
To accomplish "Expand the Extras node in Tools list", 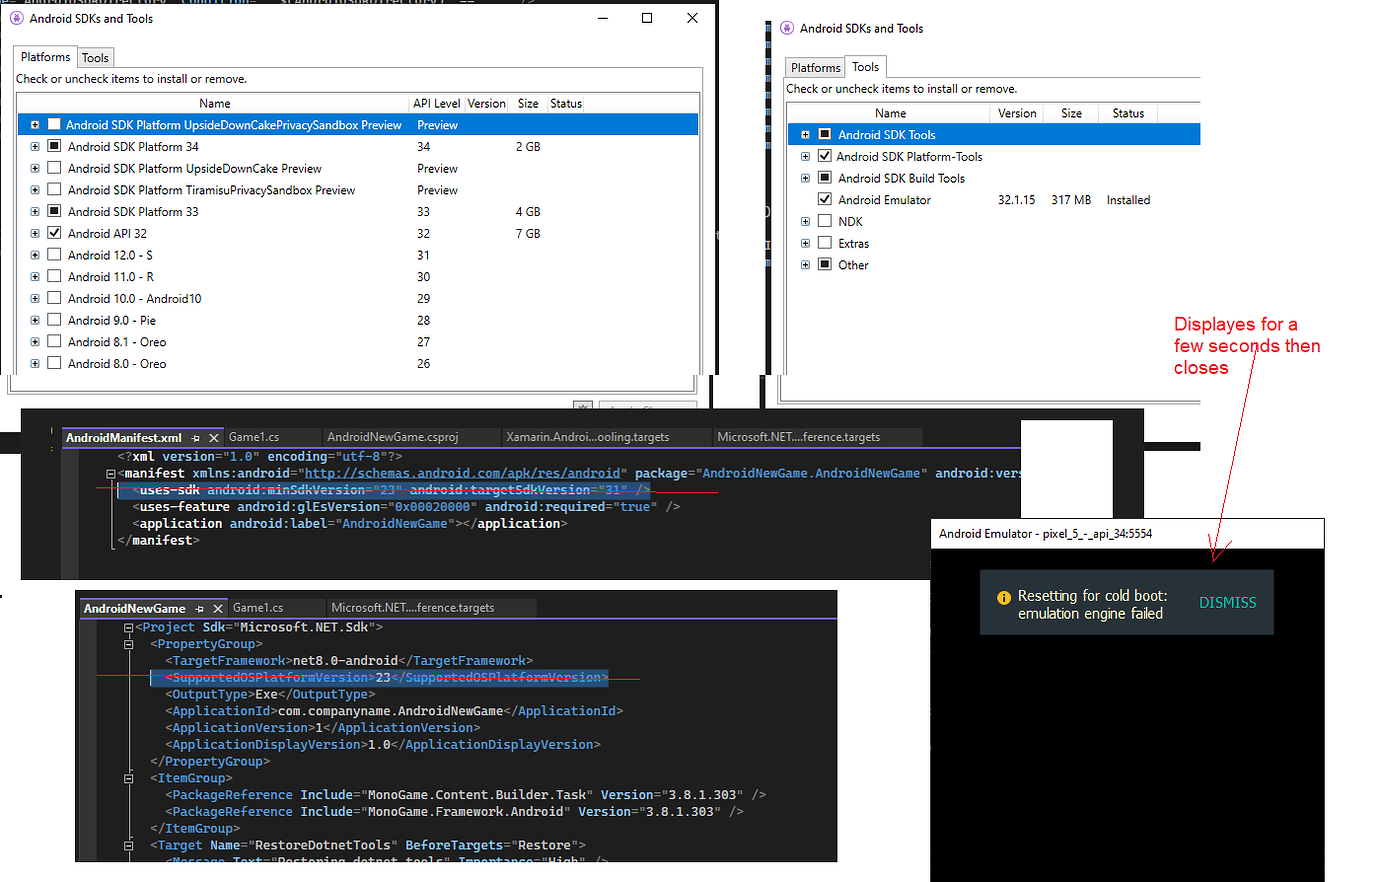I will tap(806, 243).
